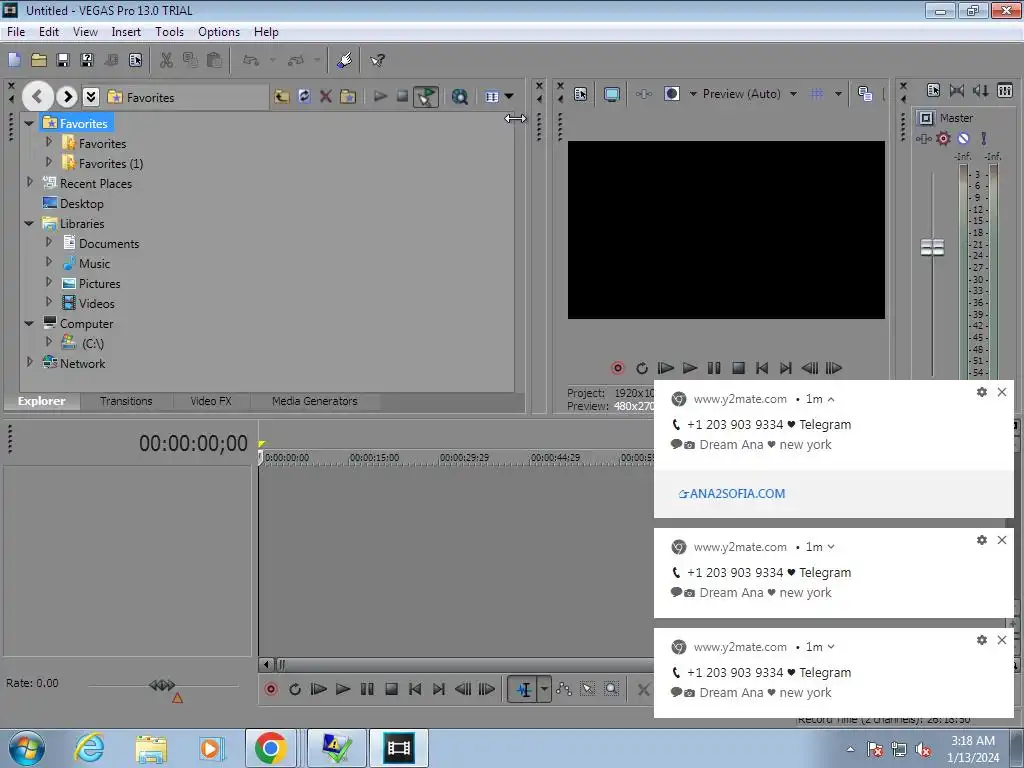Image resolution: width=1024 pixels, height=768 pixels.
Task: Open the Options menu
Action: tap(219, 31)
